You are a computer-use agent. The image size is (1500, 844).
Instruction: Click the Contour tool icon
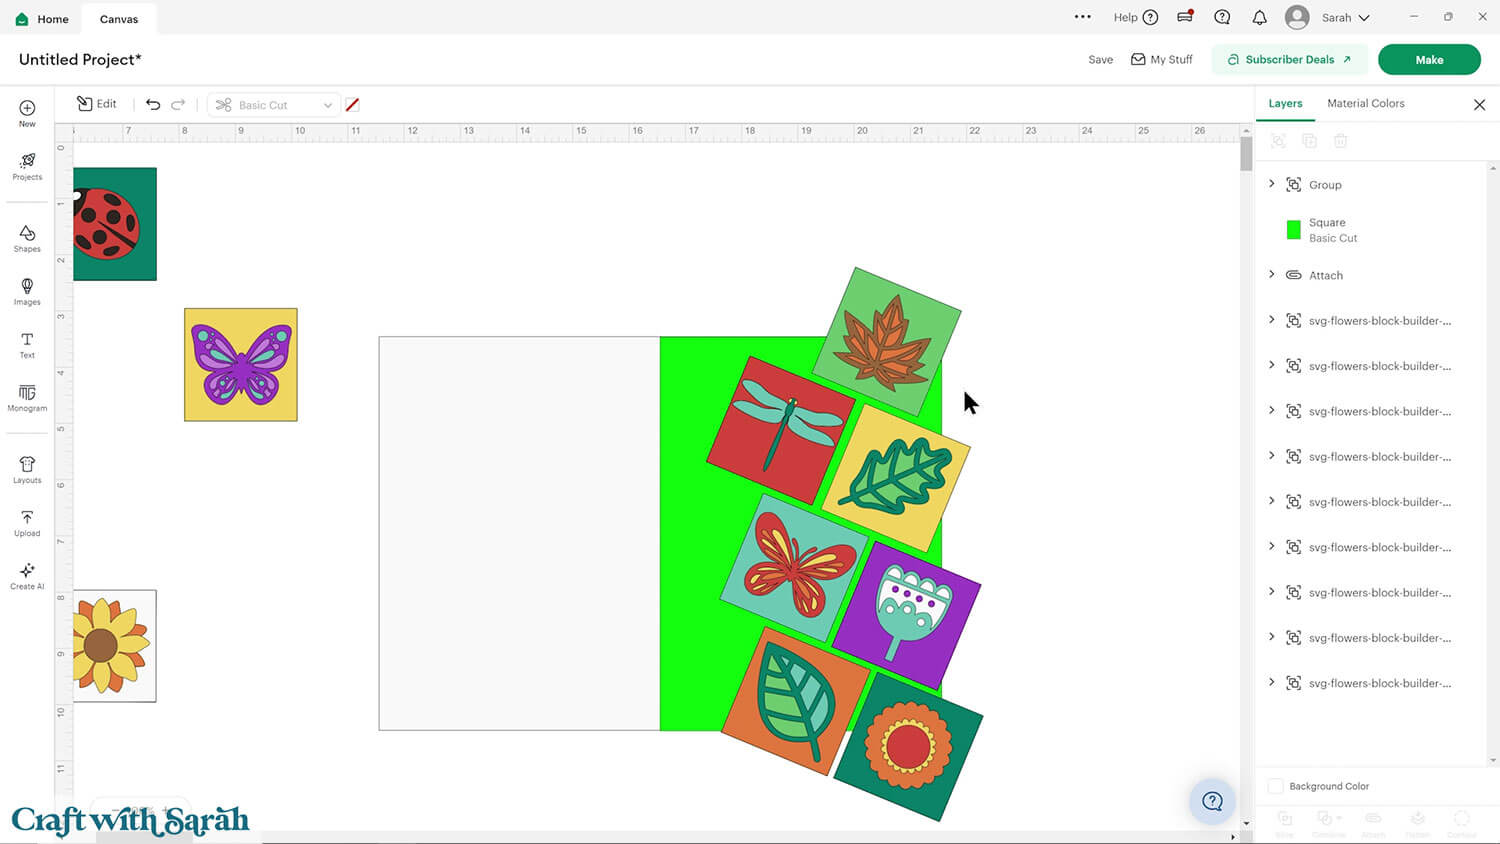1462,823
